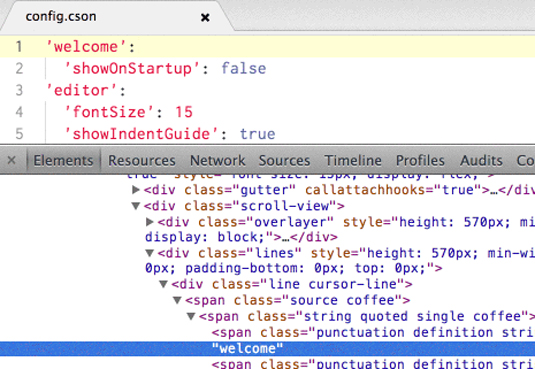Expand the gutter div node
The width and height of the screenshot is (535, 369).
point(136,189)
